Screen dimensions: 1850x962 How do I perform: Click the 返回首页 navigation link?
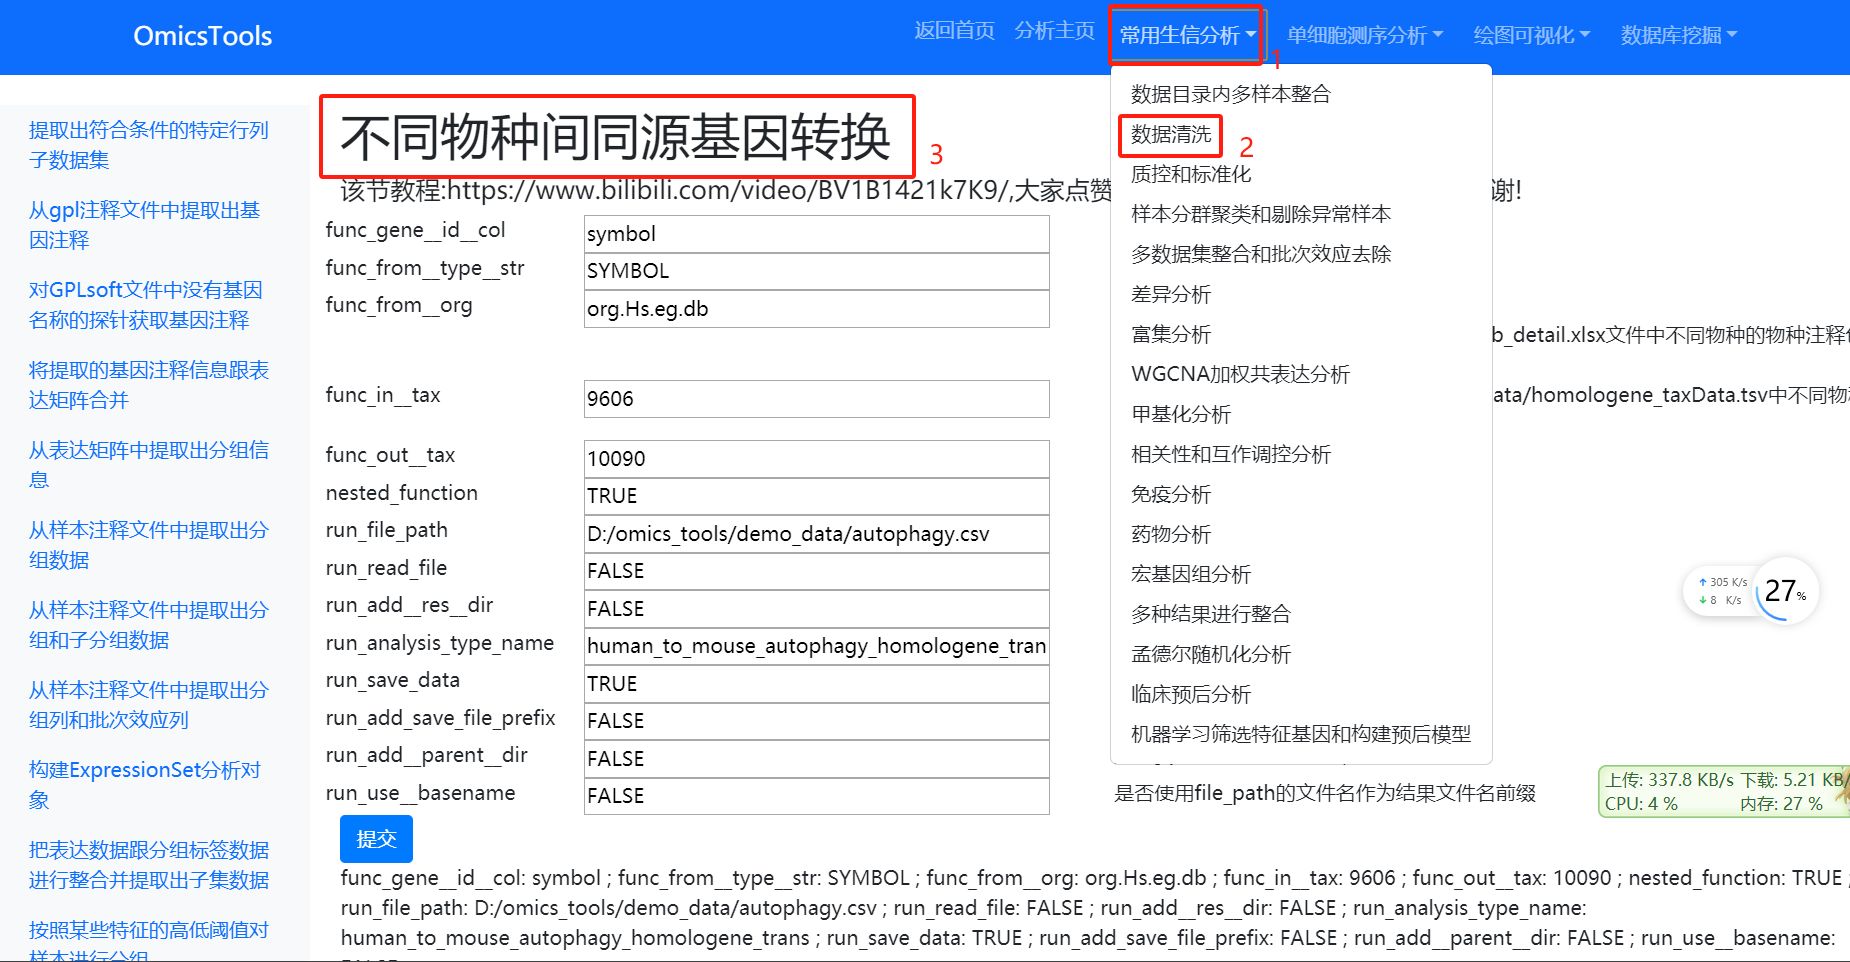coord(954,31)
